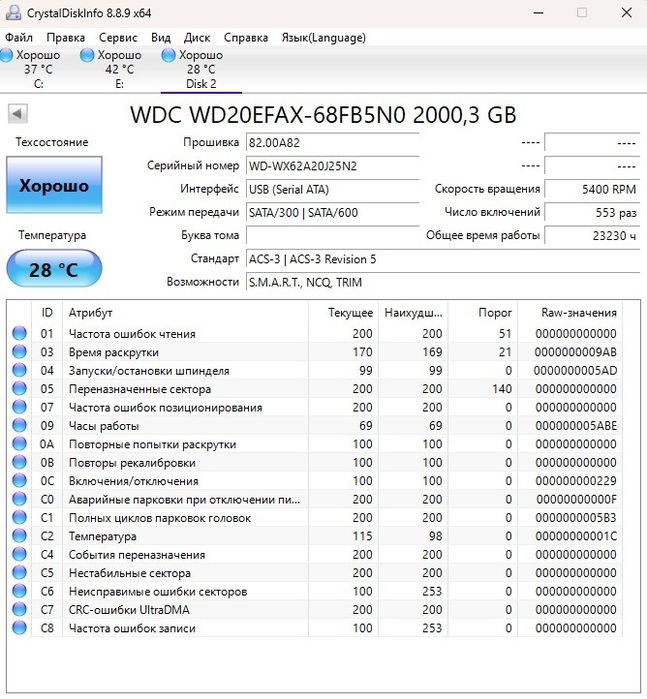Click the power-on hours field 23230 ч
Screen dimensions: 647x699
coord(592,235)
